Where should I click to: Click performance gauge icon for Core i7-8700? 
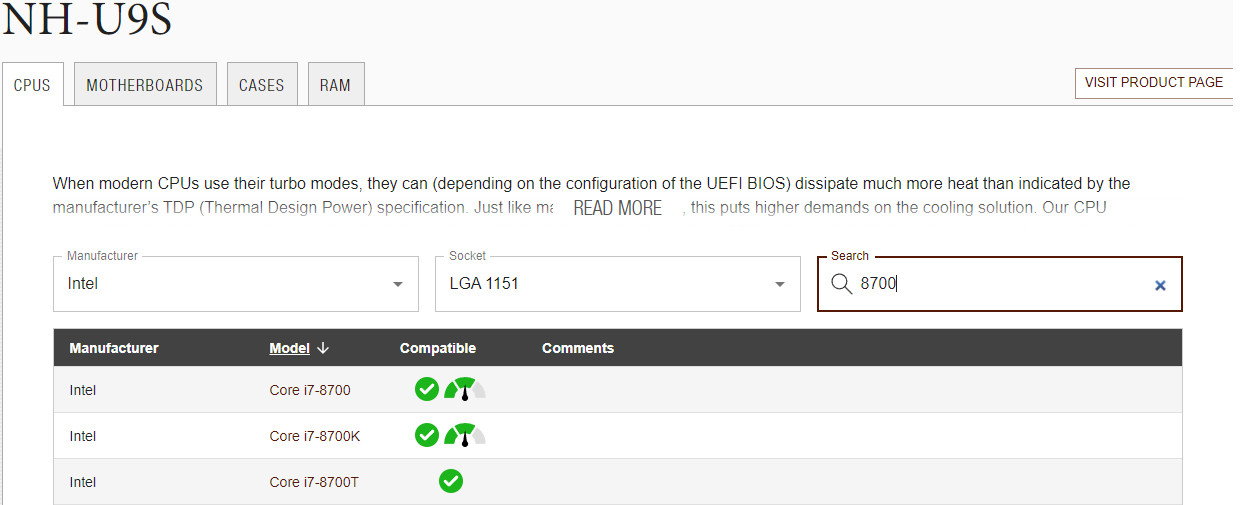pyautogui.click(x=464, y=389)
